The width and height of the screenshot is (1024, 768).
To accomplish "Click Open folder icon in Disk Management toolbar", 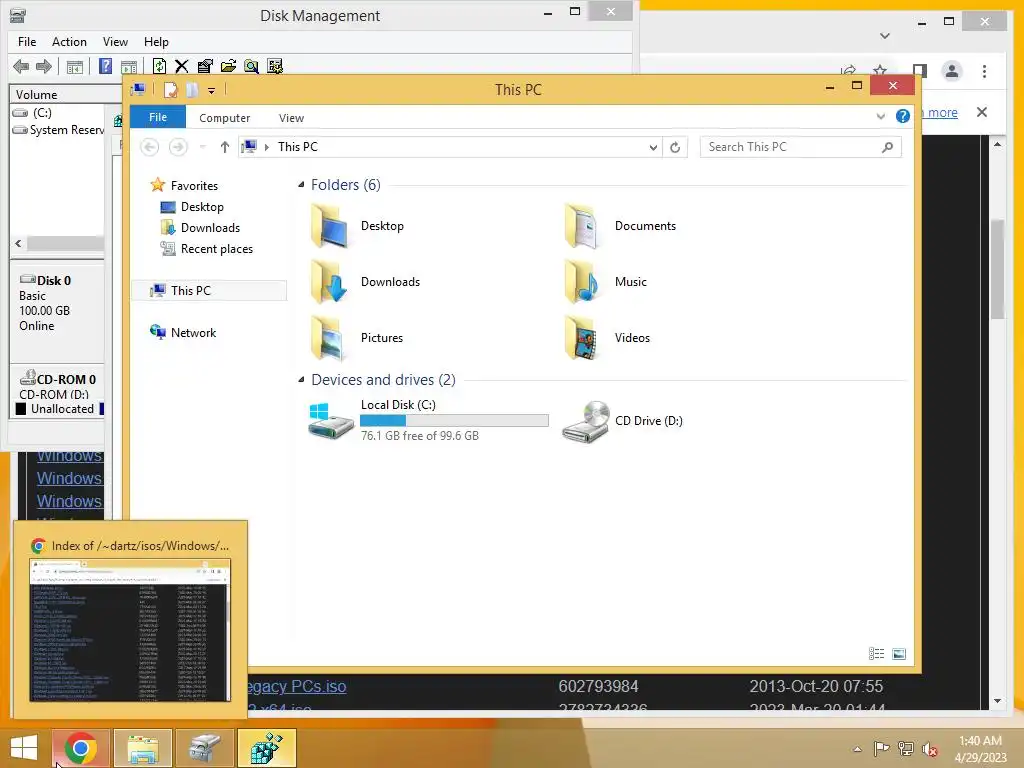I will (228, 66).
